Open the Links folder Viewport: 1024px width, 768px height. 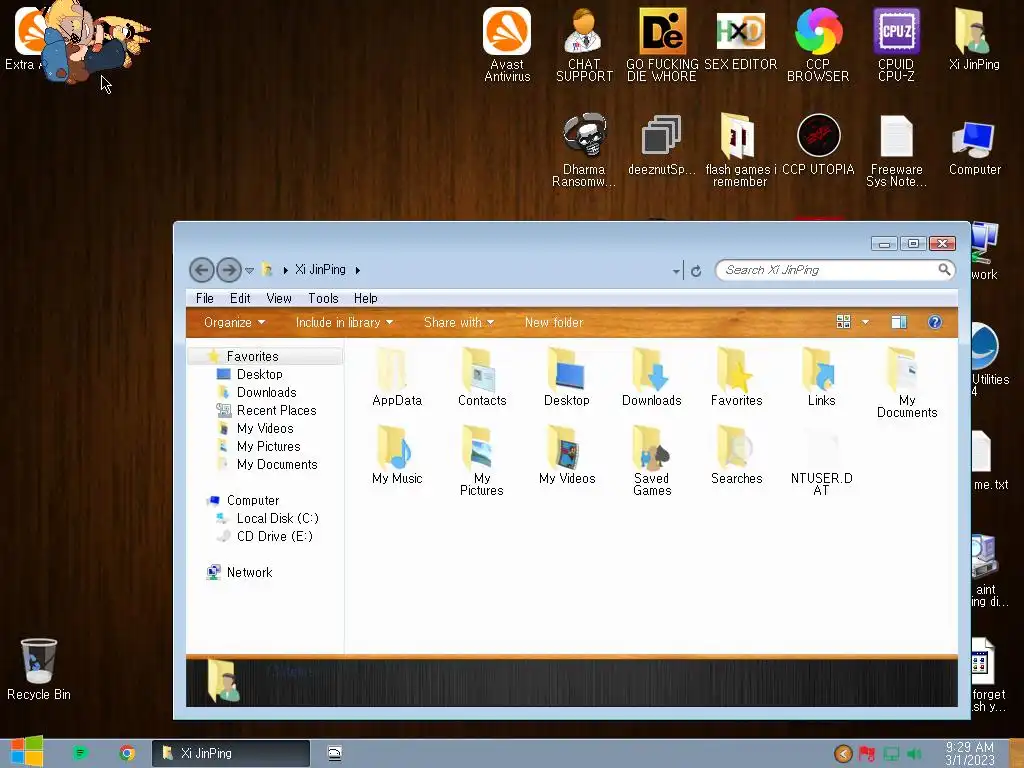pos(821,377)
